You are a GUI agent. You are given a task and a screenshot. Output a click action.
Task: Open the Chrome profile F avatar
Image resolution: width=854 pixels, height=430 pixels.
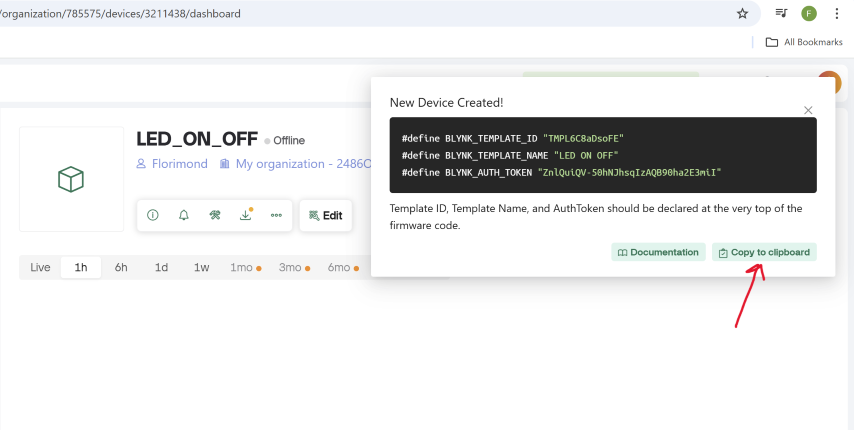click(809, 14)
